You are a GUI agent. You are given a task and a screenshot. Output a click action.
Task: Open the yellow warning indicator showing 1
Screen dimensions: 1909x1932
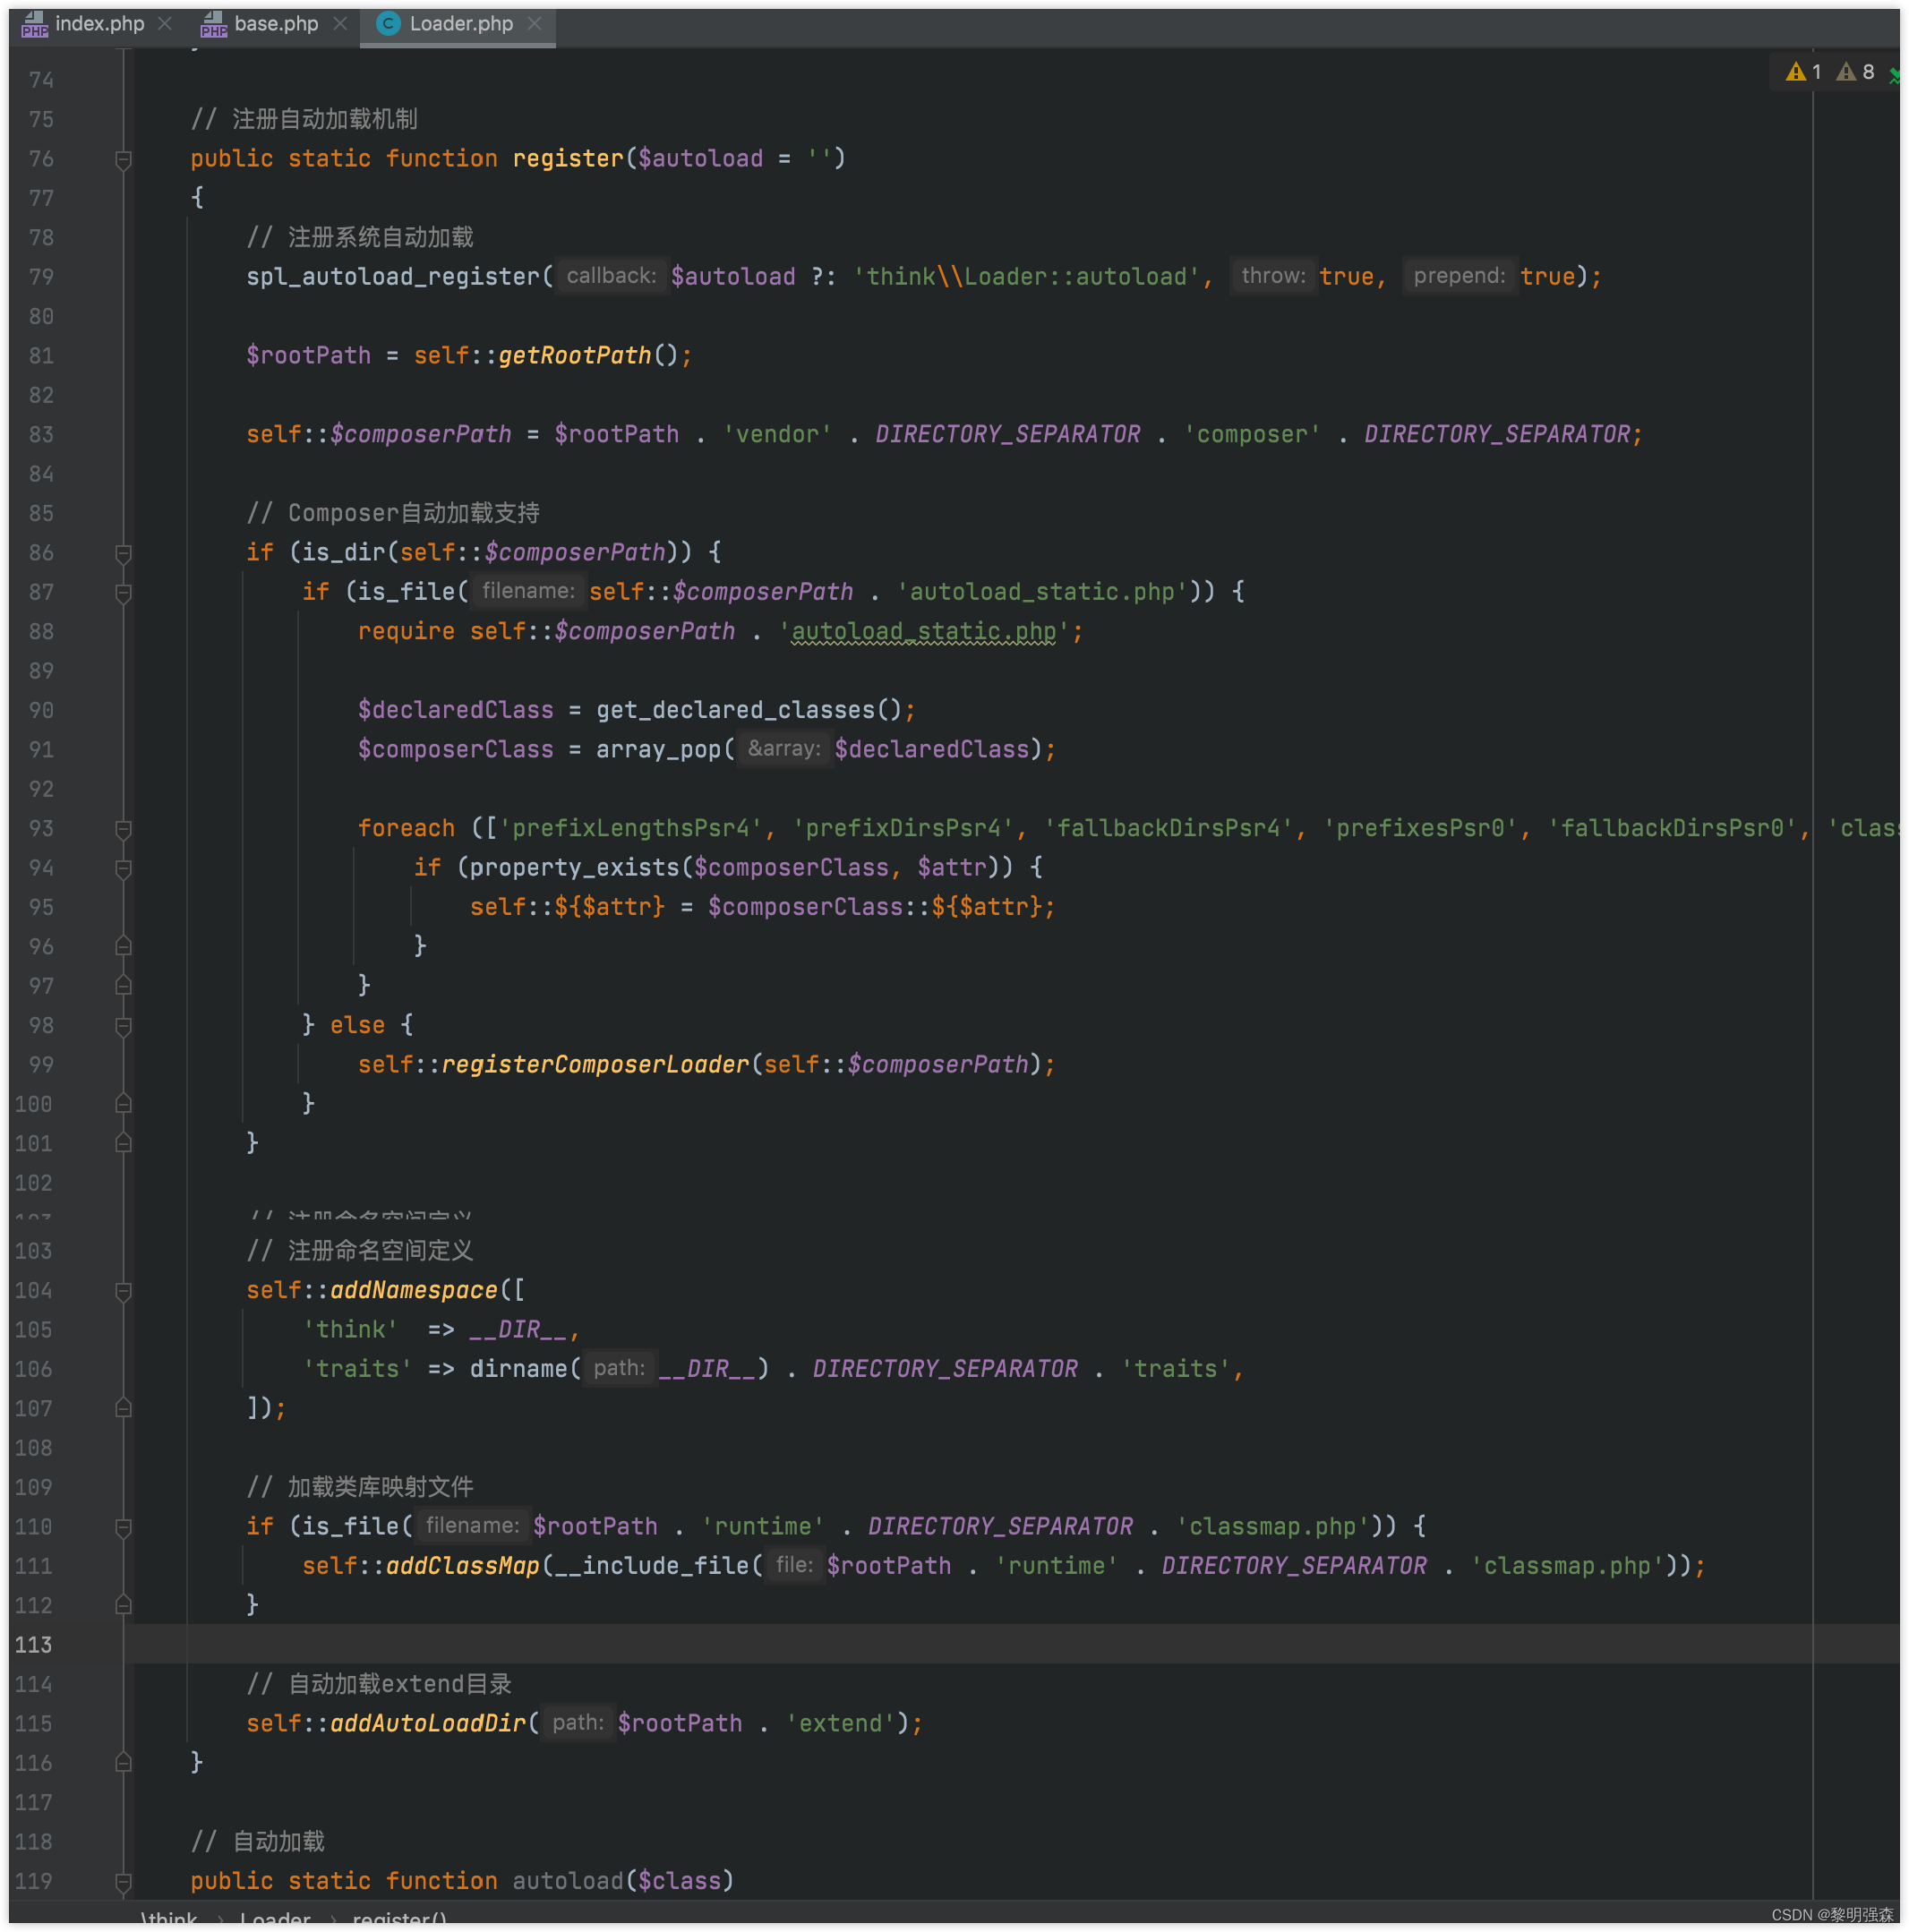(1804, 71)
